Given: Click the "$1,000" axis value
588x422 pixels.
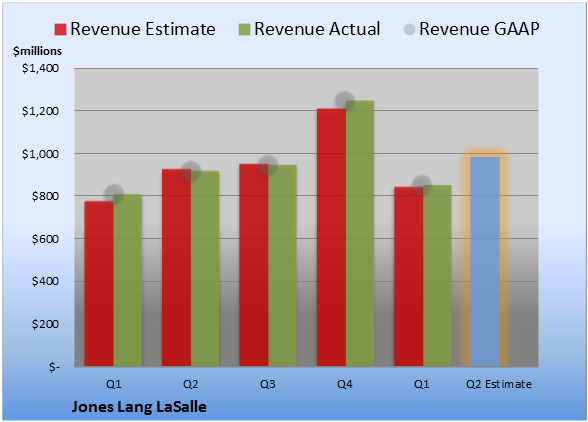Looking at the screenshot, I should [40, 154].
